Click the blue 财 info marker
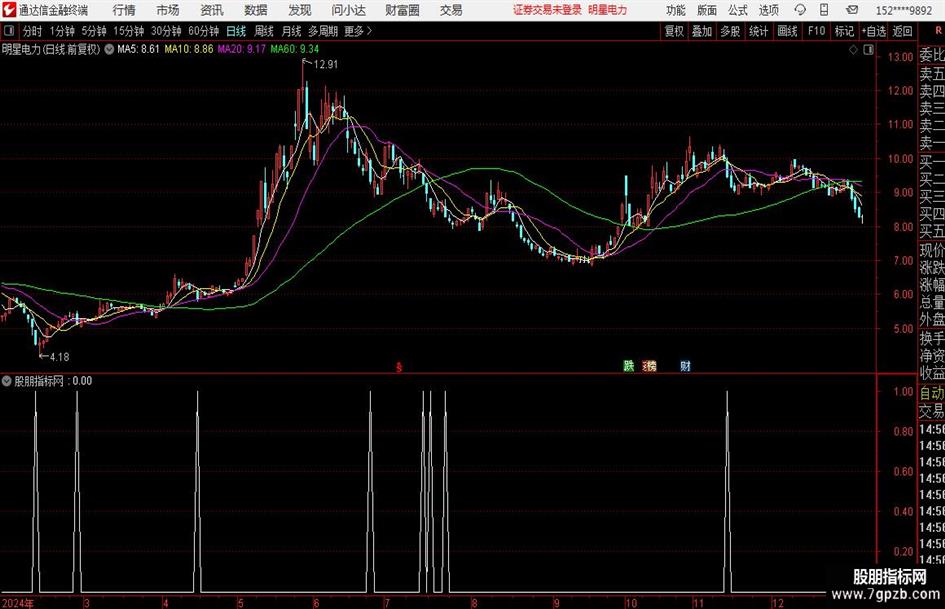The image size is (945, 609). pos(685,365)
